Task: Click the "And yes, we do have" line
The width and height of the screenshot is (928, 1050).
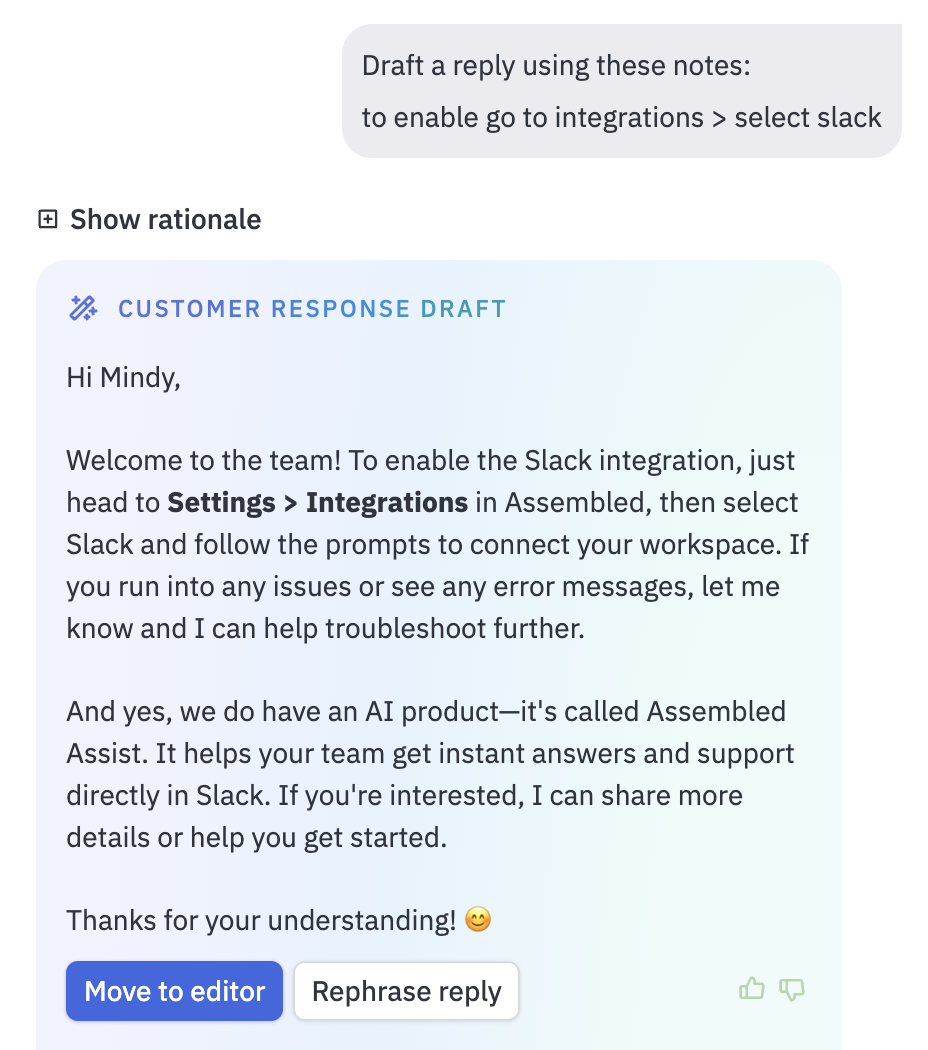Action: (x=426, y=711)
